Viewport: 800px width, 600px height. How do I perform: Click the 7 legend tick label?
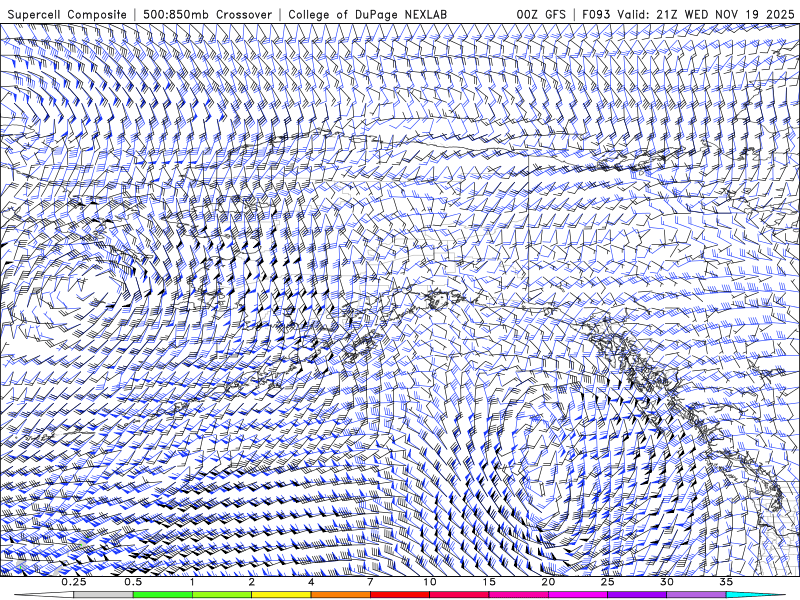coord(370,582)
